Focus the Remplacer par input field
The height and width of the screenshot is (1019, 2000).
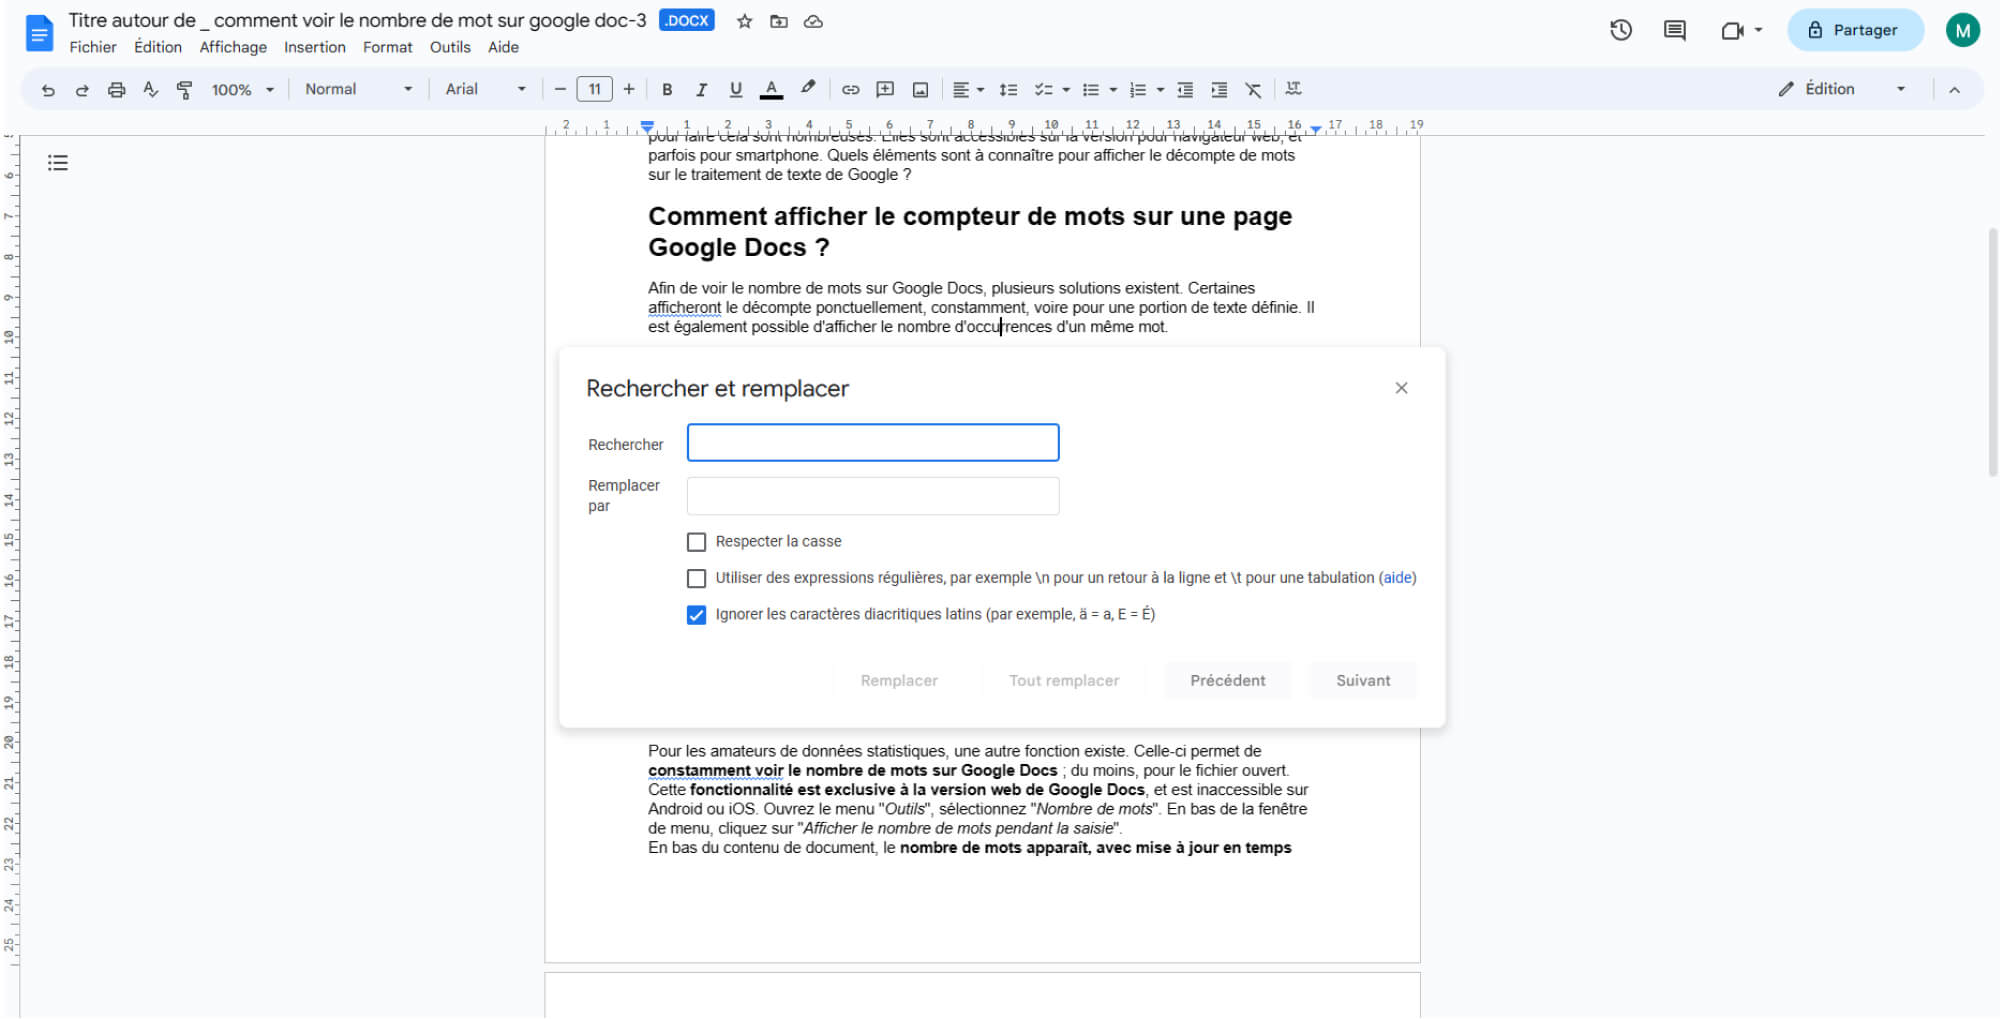[873, 496]
